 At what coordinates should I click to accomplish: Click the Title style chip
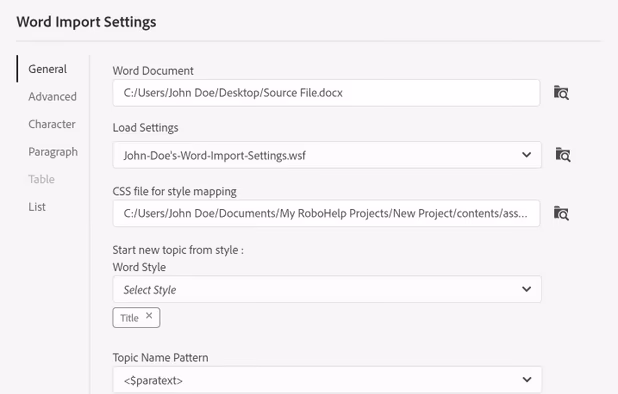[x=136, y=318]
